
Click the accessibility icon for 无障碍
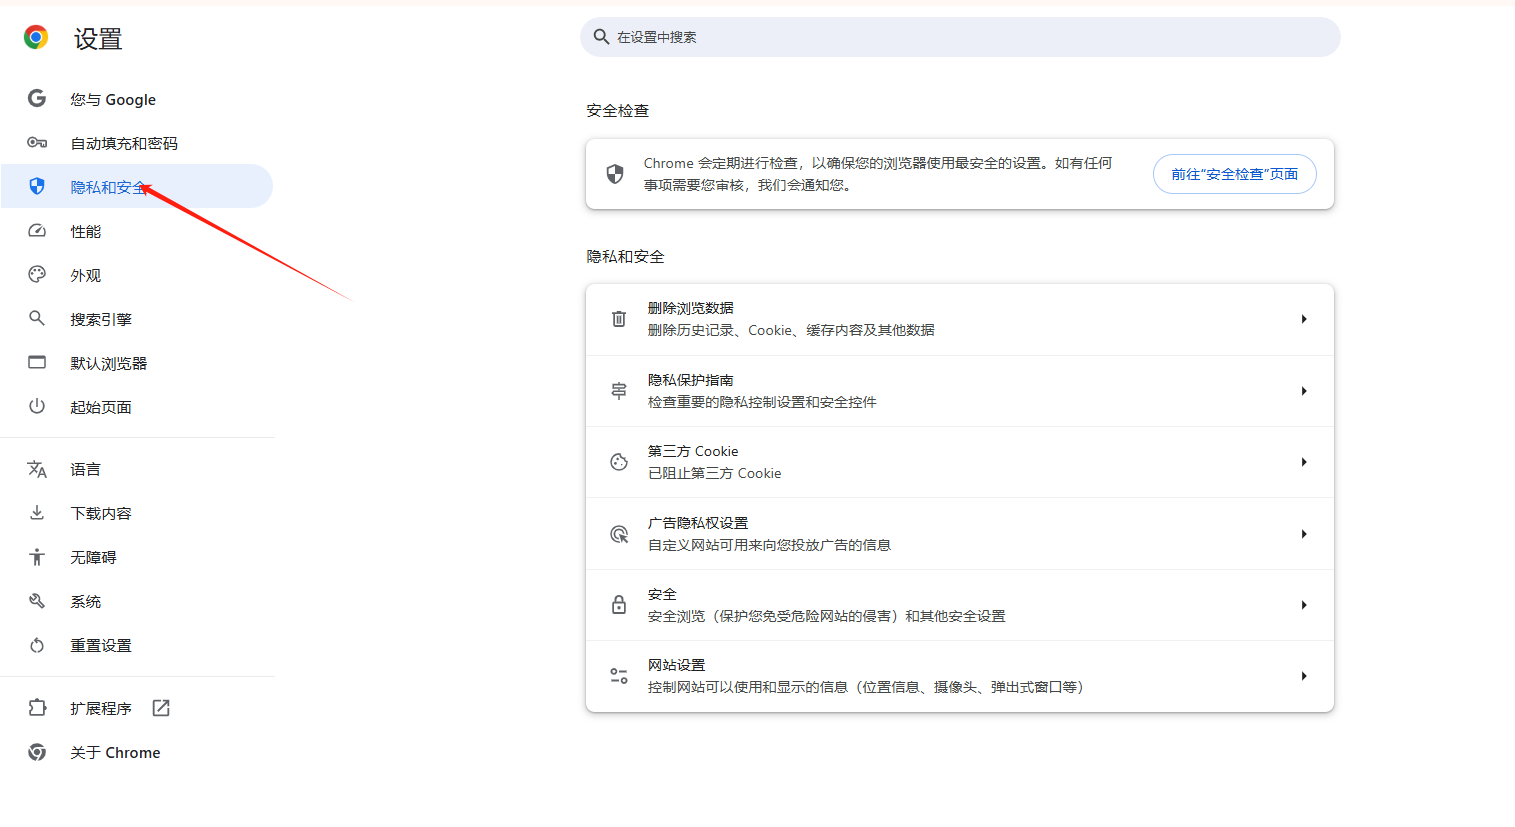tap(37, 557)
